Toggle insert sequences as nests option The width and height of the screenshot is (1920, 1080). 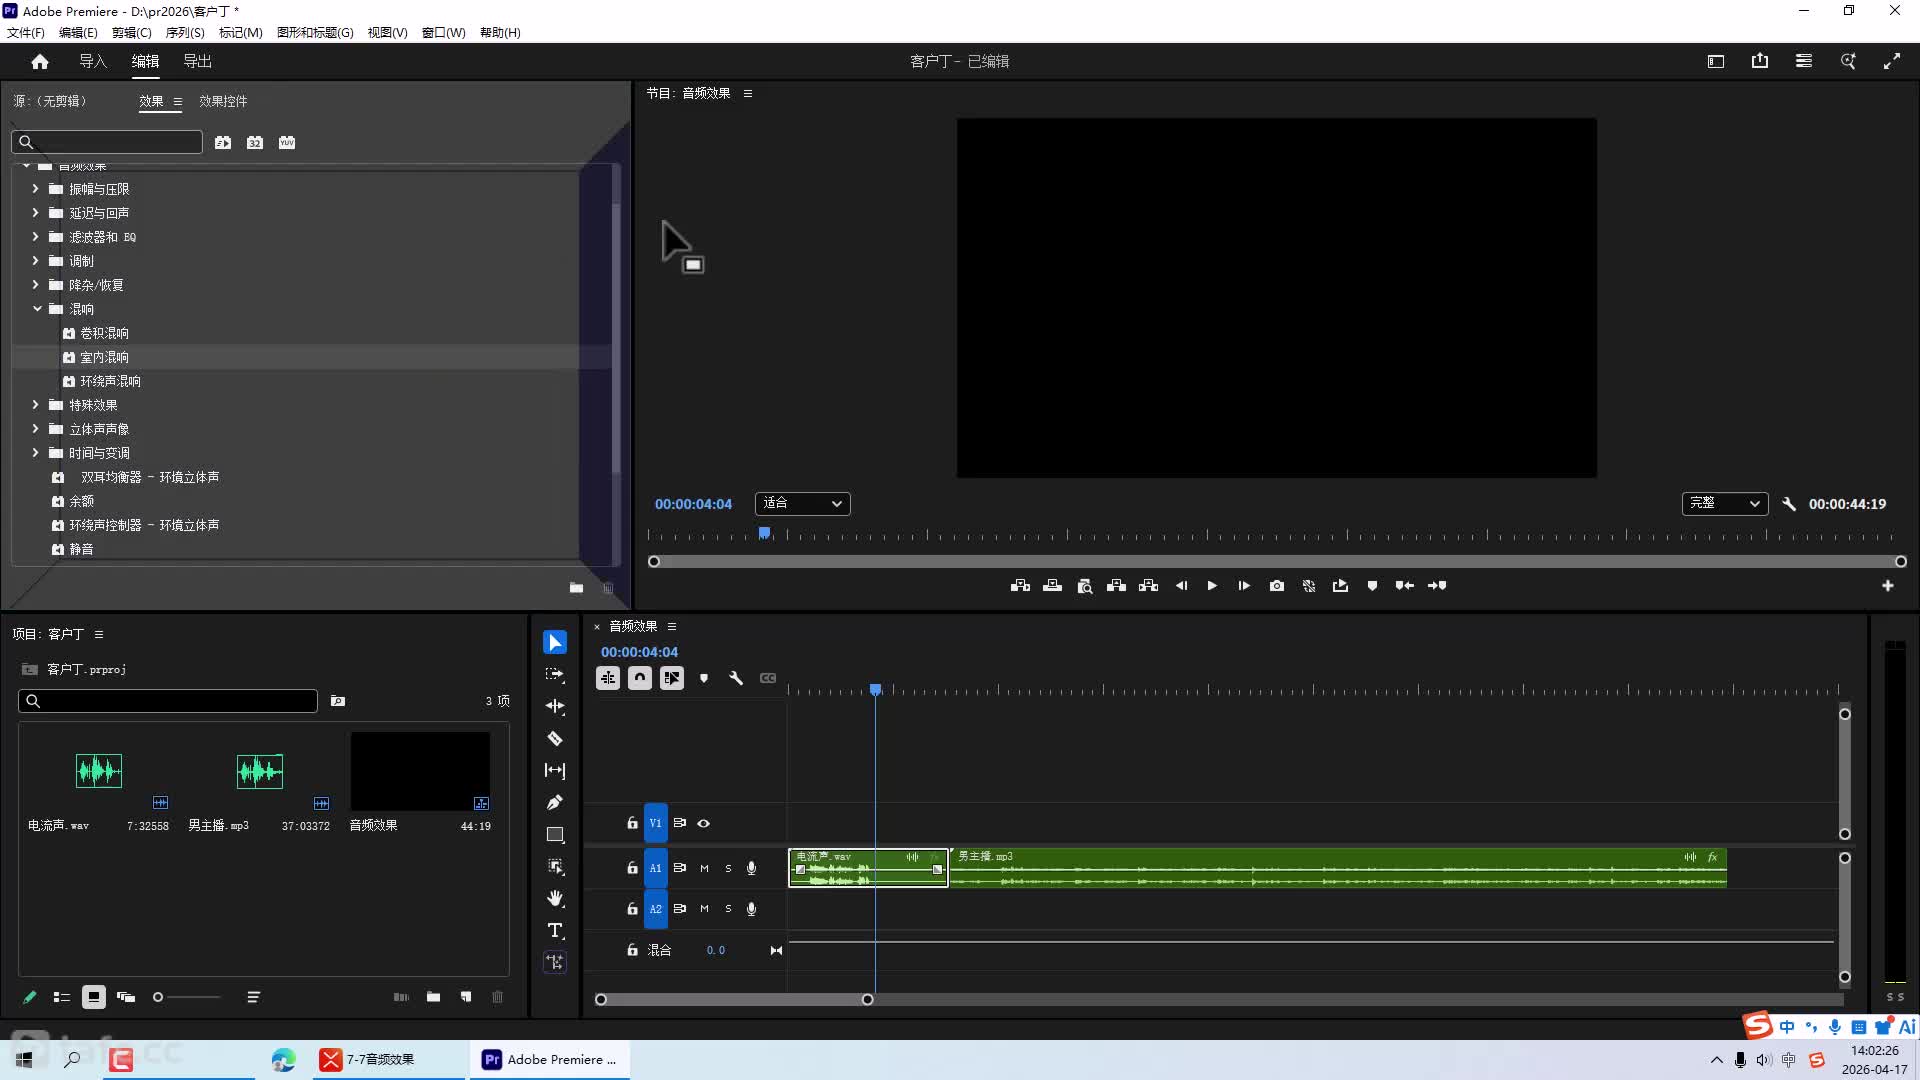tap(608, 678)
